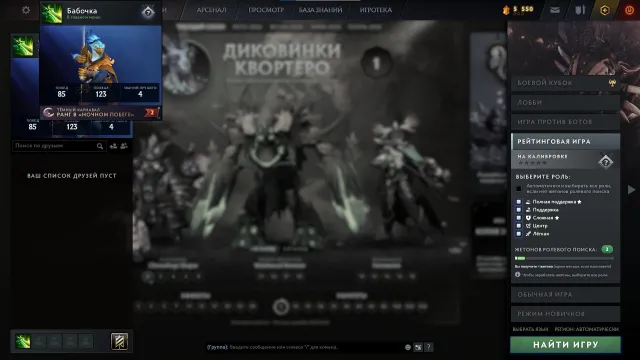Viewport: 640px width, 360px height.
Task: Open the Арсенал tab
Action: coord(211,10)
